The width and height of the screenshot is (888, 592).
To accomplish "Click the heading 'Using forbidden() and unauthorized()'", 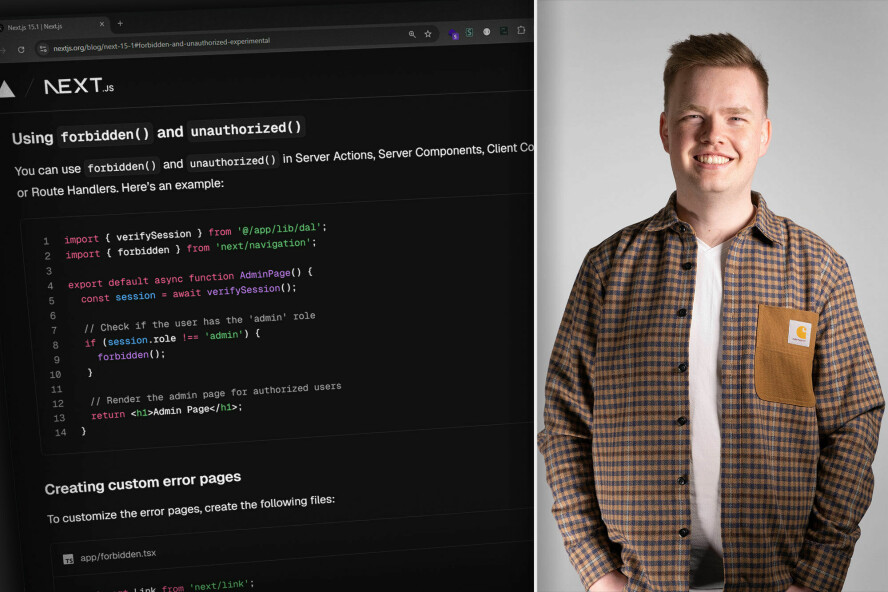I will point(157,134).
